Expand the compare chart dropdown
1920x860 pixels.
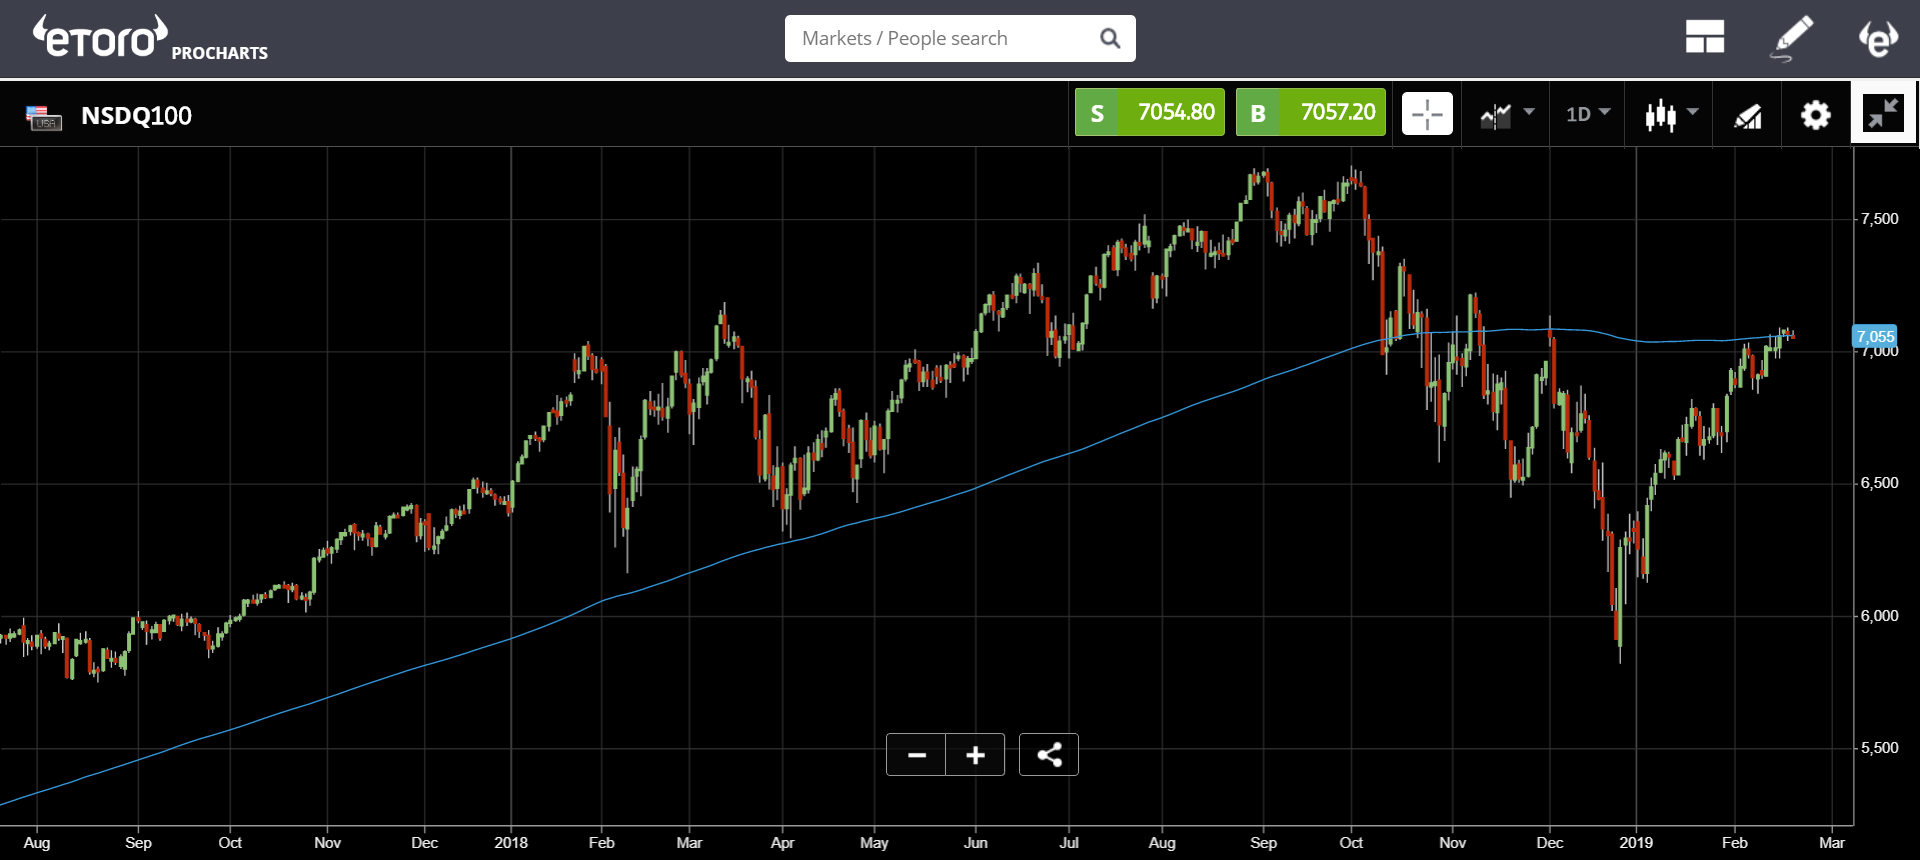1507,114
